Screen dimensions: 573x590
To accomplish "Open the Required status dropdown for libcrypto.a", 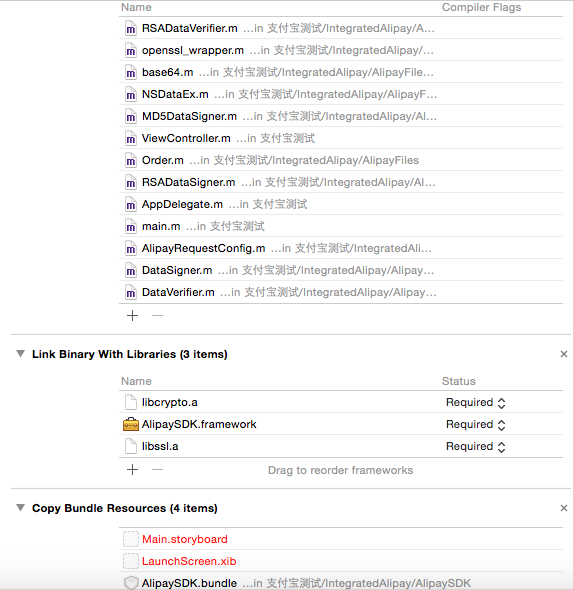I will (x=476, y=403).
